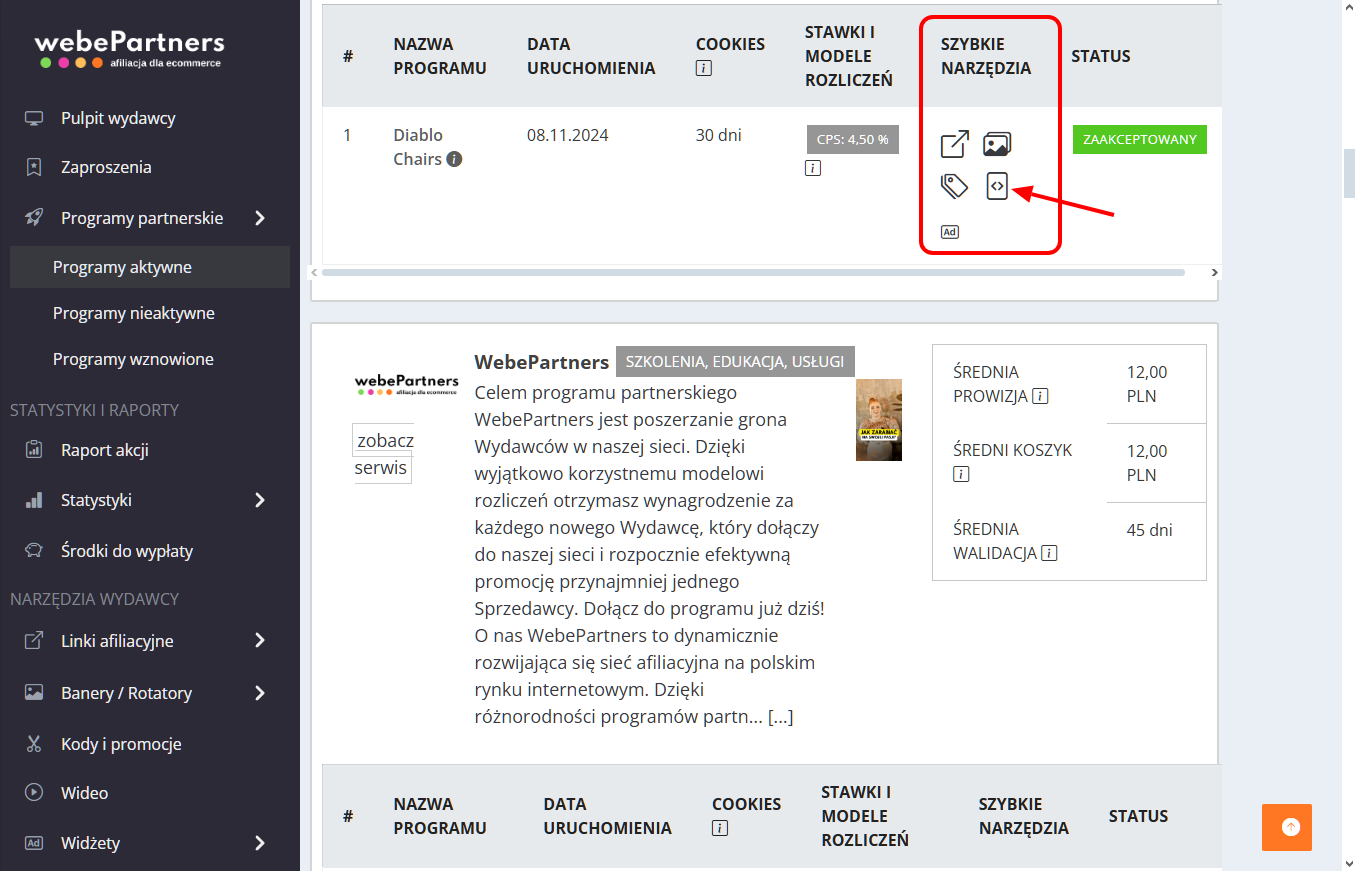Open code snippet tool for Diablo Chairs
Viewport: 1357px width, 871px height.
pos(997,186)
